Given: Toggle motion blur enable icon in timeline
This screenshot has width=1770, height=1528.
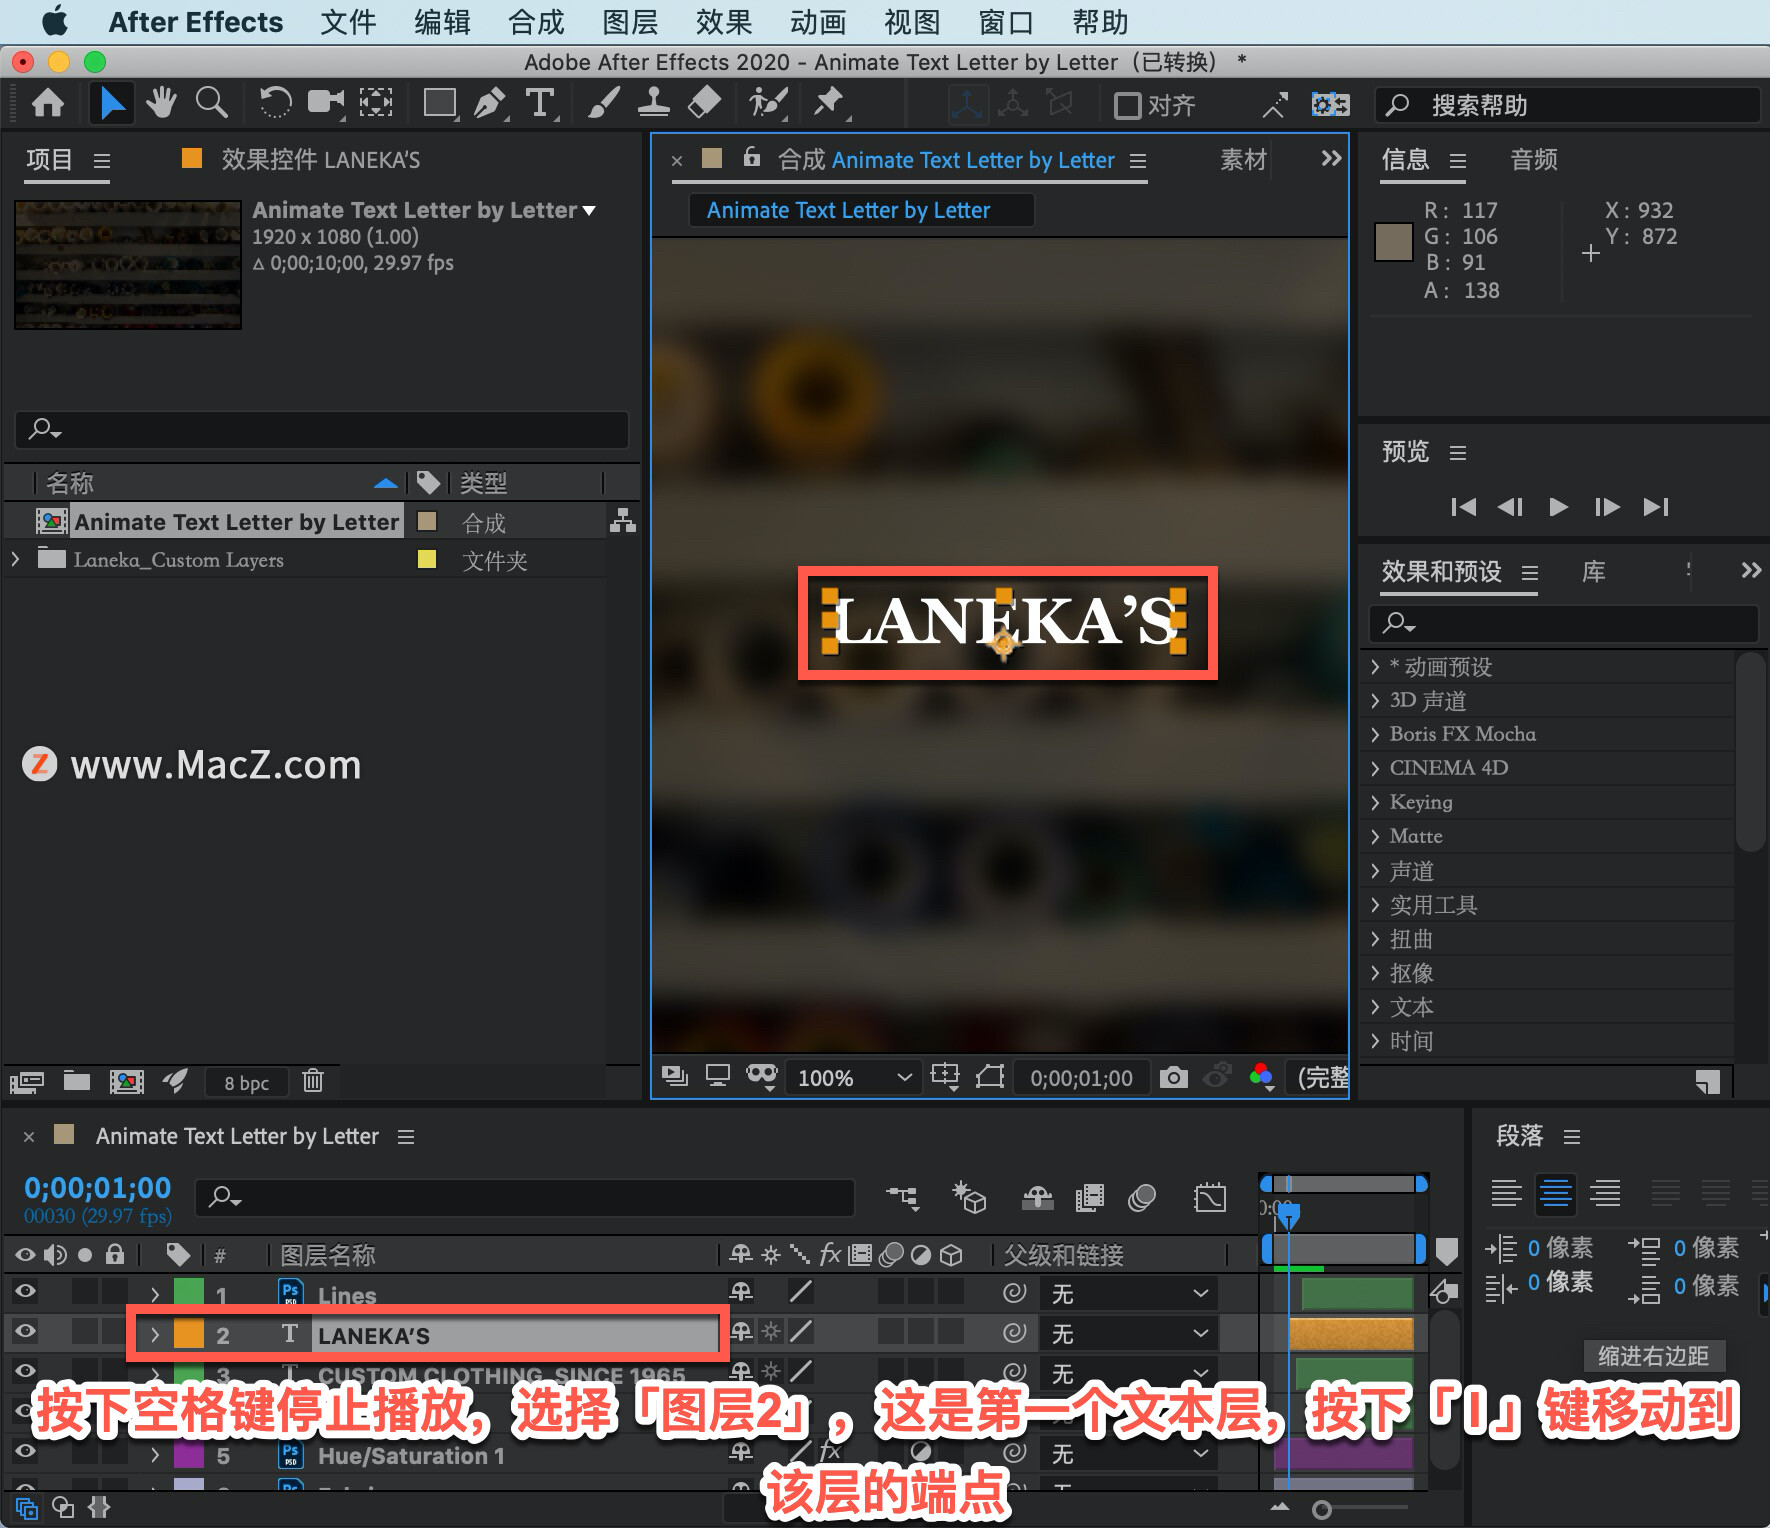Looking at the screenshot, I should 1141,1197.
